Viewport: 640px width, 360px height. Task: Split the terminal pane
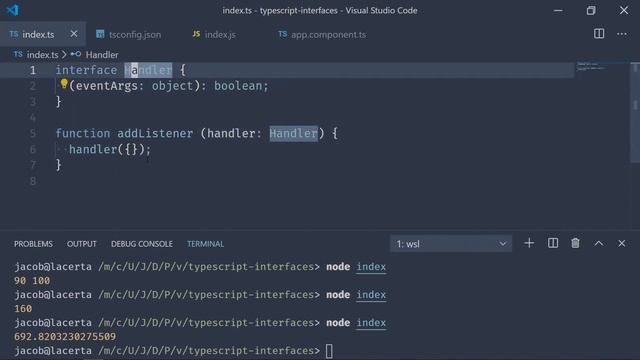553,243
